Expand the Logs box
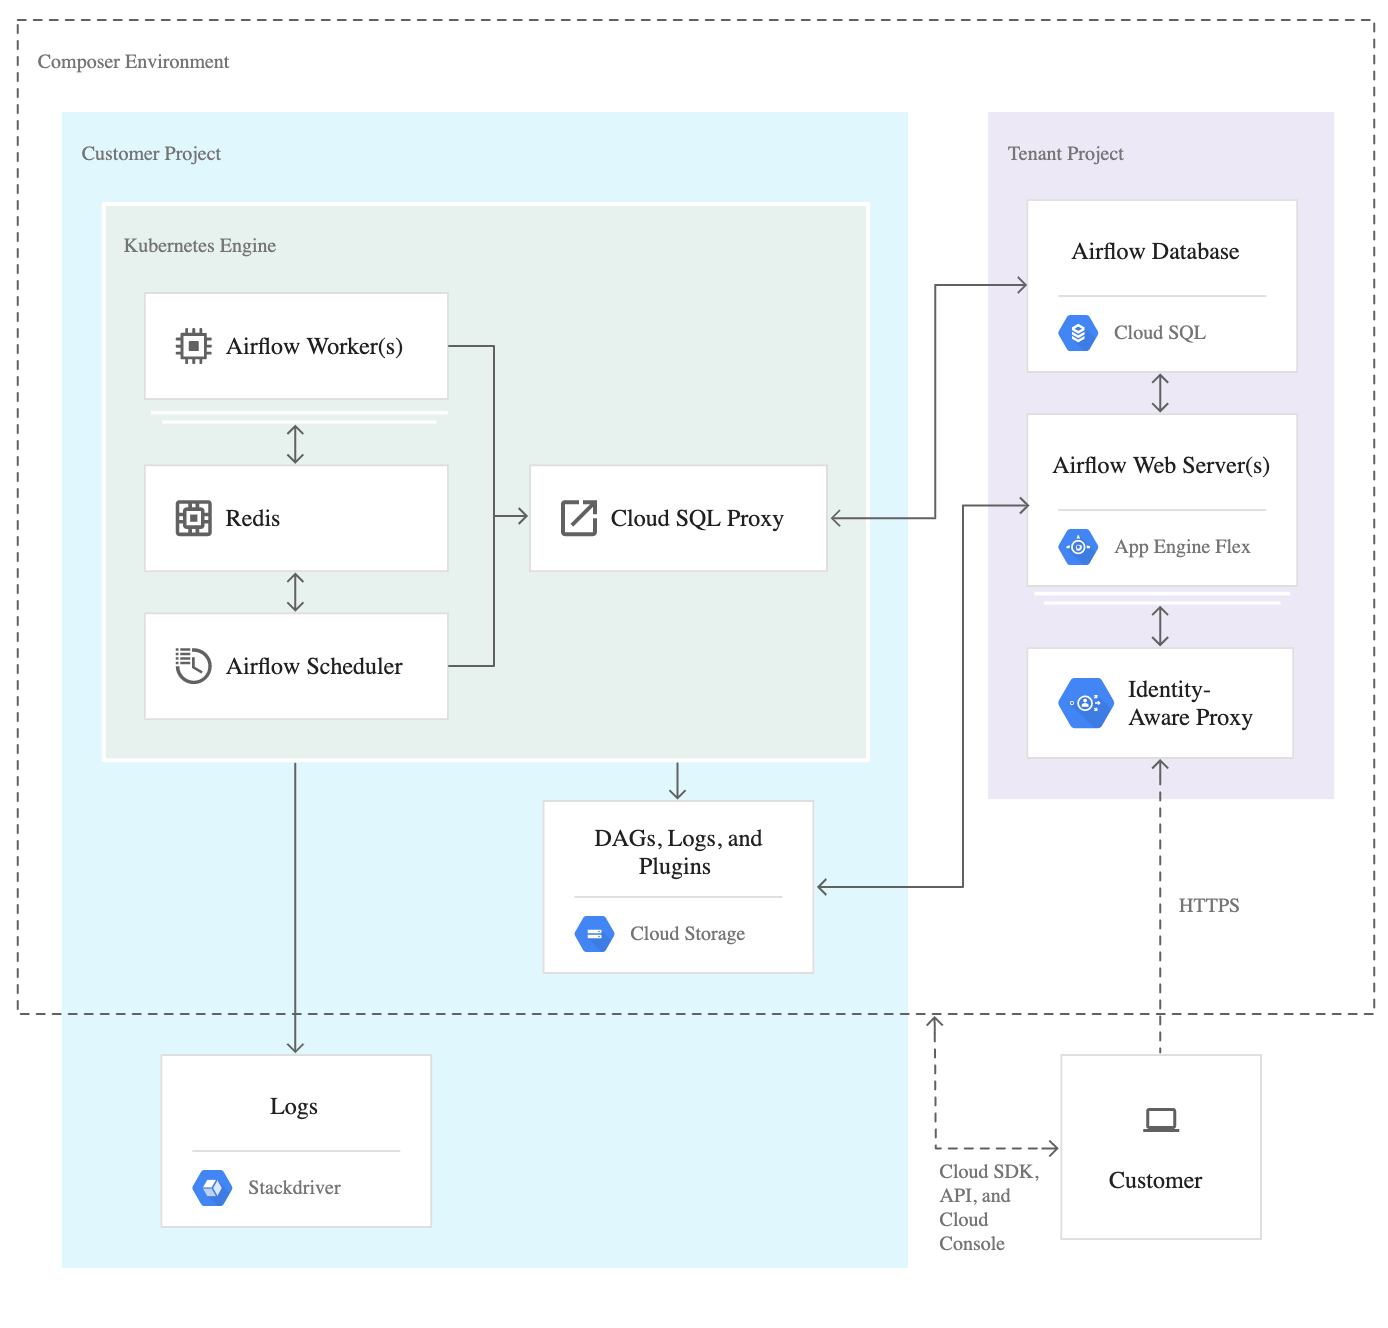 tap(294, 1105)
